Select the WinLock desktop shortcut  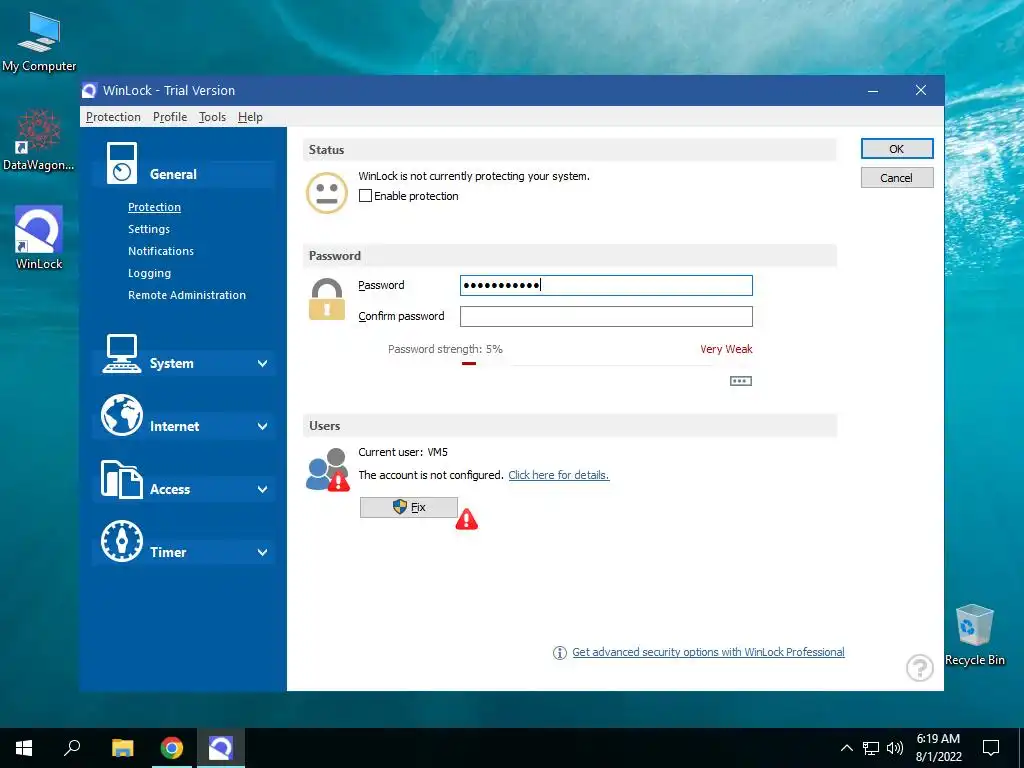point(39,238)
